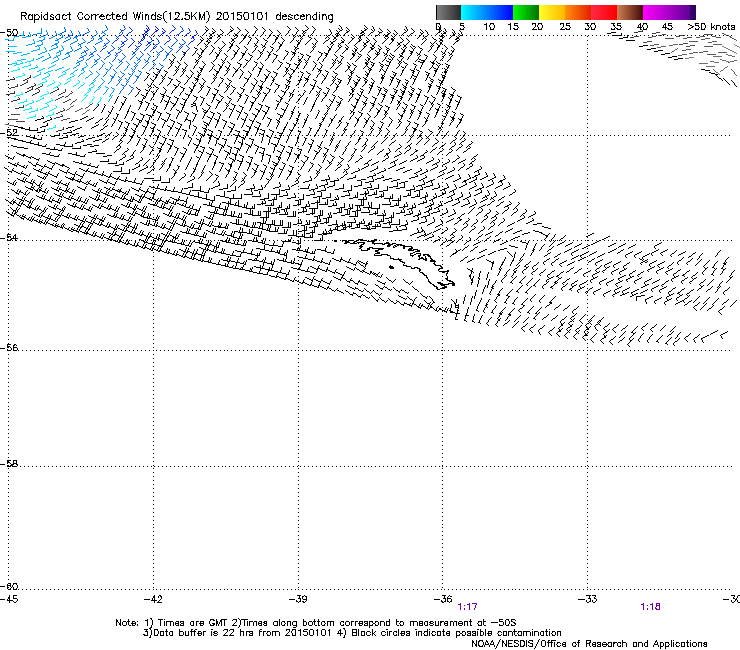Click the 'NOAA/NESDIS/Office of Research and Applications' credit
Screen dimensions: 740x650
tap(589, 644)
